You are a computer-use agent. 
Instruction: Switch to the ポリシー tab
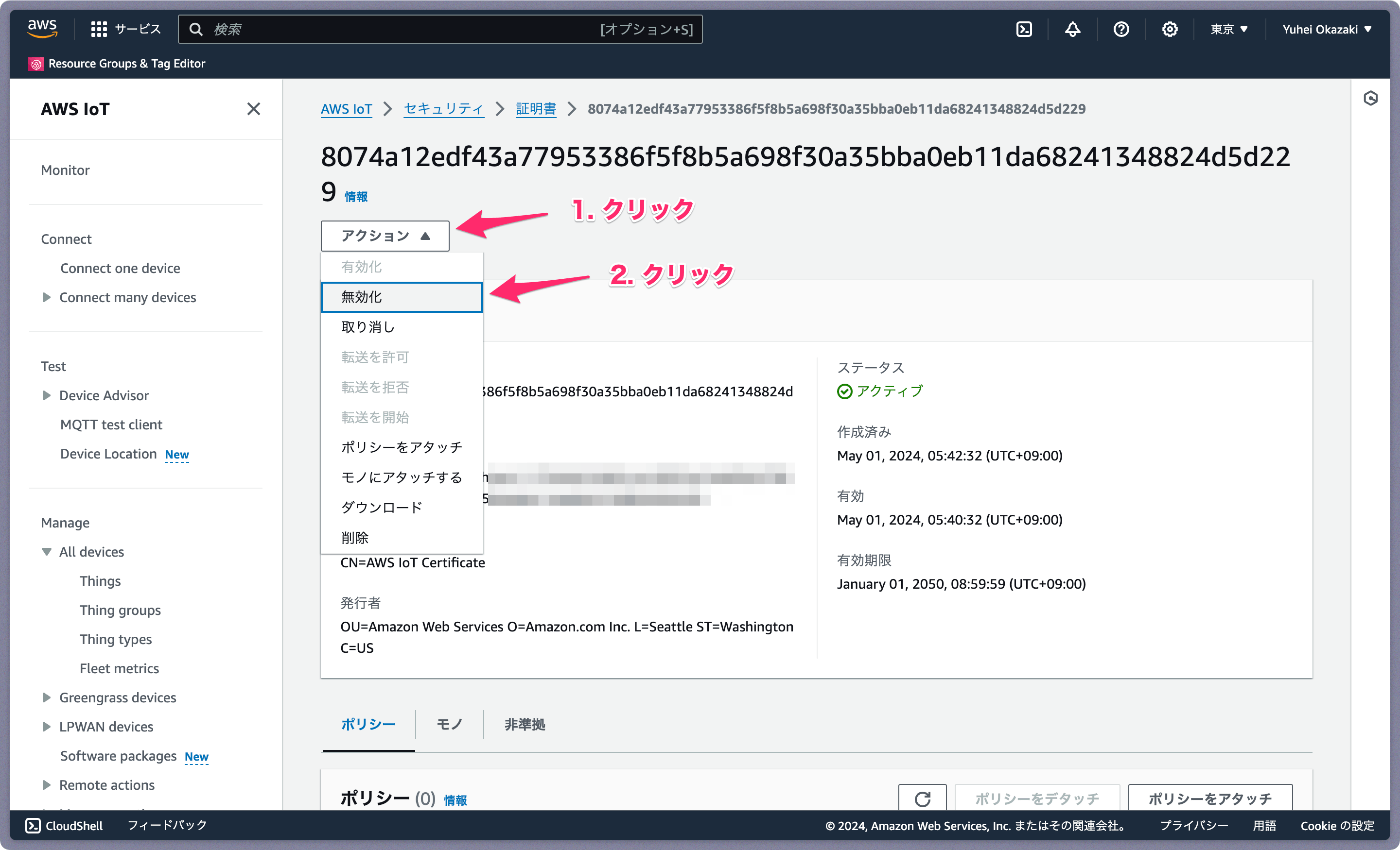click(x=368, y=724)
